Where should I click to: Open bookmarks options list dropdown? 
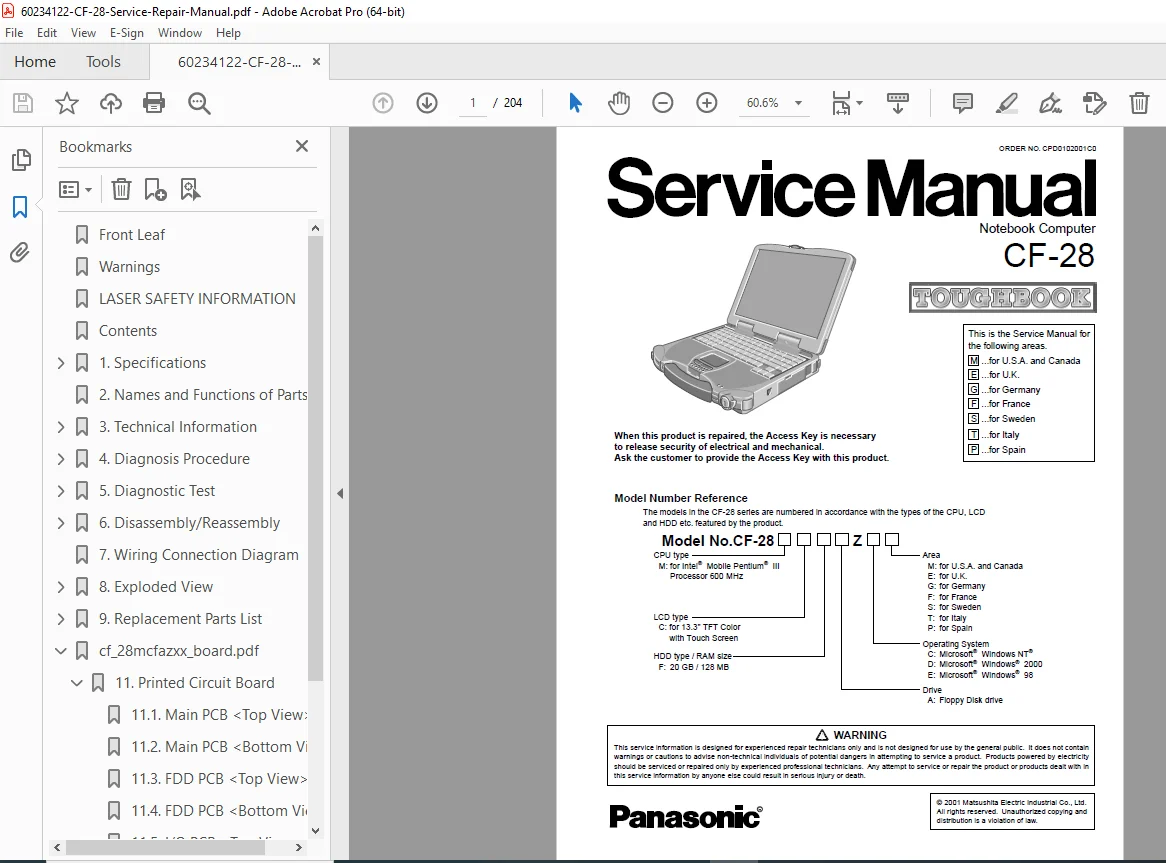75,190
